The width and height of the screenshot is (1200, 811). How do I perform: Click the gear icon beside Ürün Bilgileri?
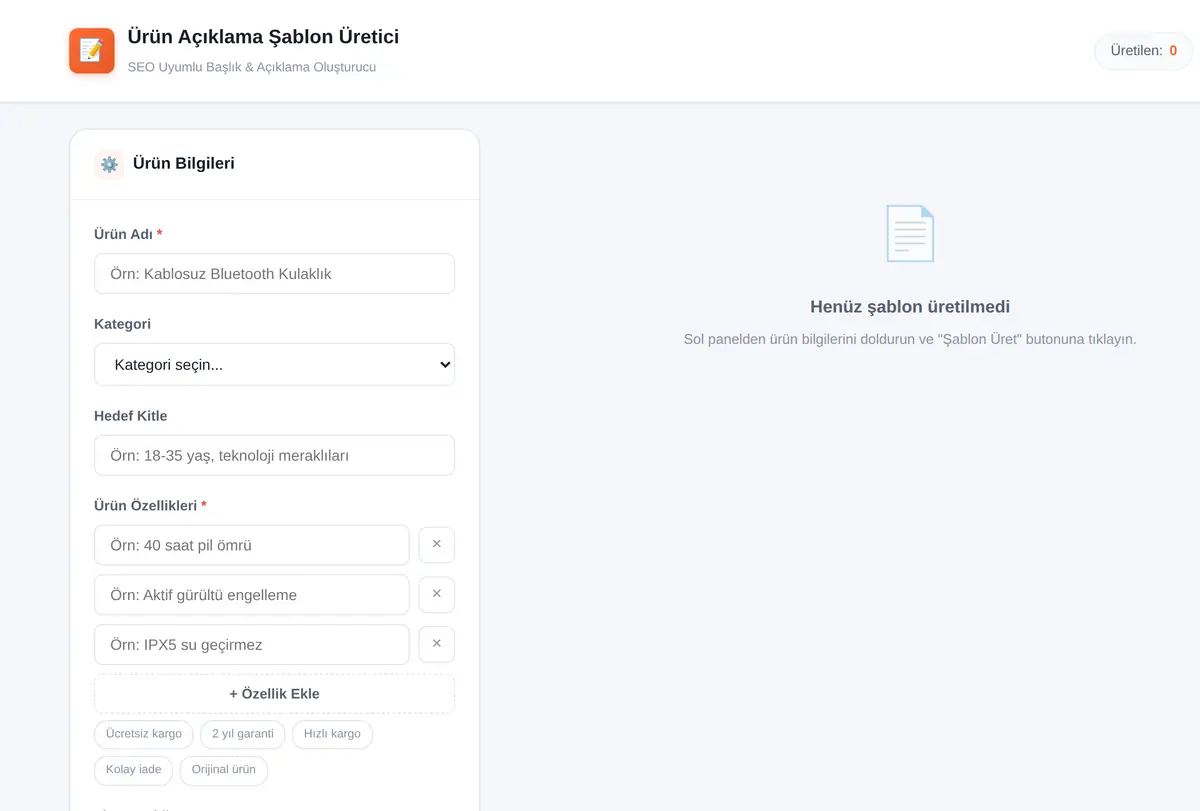(x=109, y=164)
